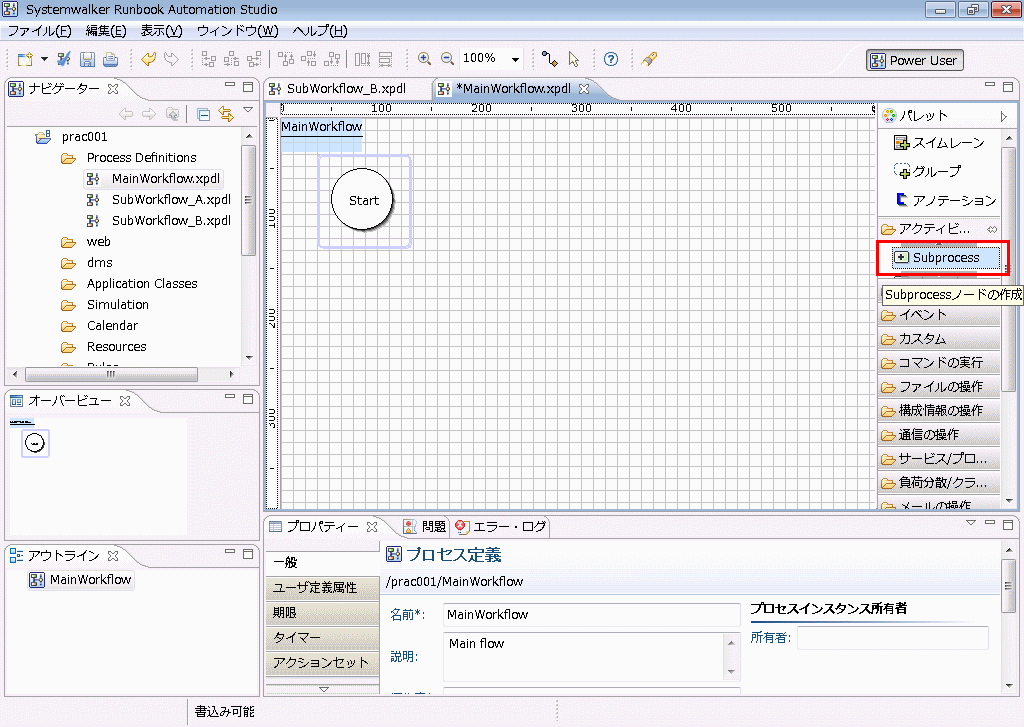The width and height of the screenshot is (1024, 727).
Task: Expand the Process Definitions folder
Action: pos(141,157)
